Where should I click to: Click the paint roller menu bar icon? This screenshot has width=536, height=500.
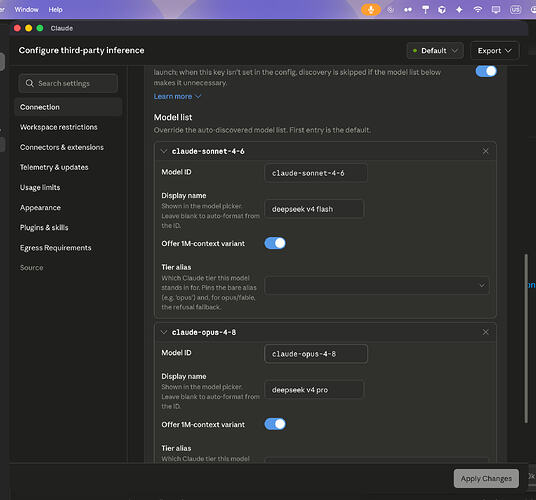[425, 10]
